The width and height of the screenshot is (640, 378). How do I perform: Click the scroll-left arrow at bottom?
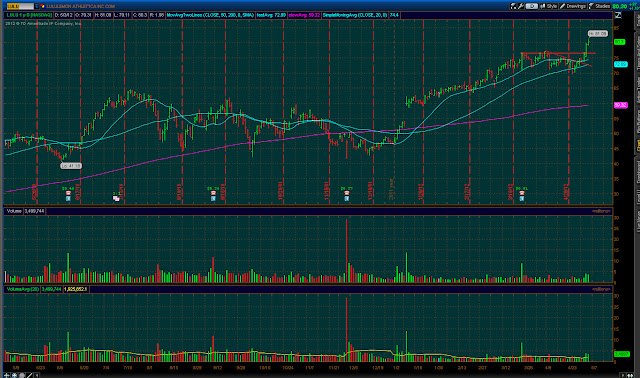point(37,375)
